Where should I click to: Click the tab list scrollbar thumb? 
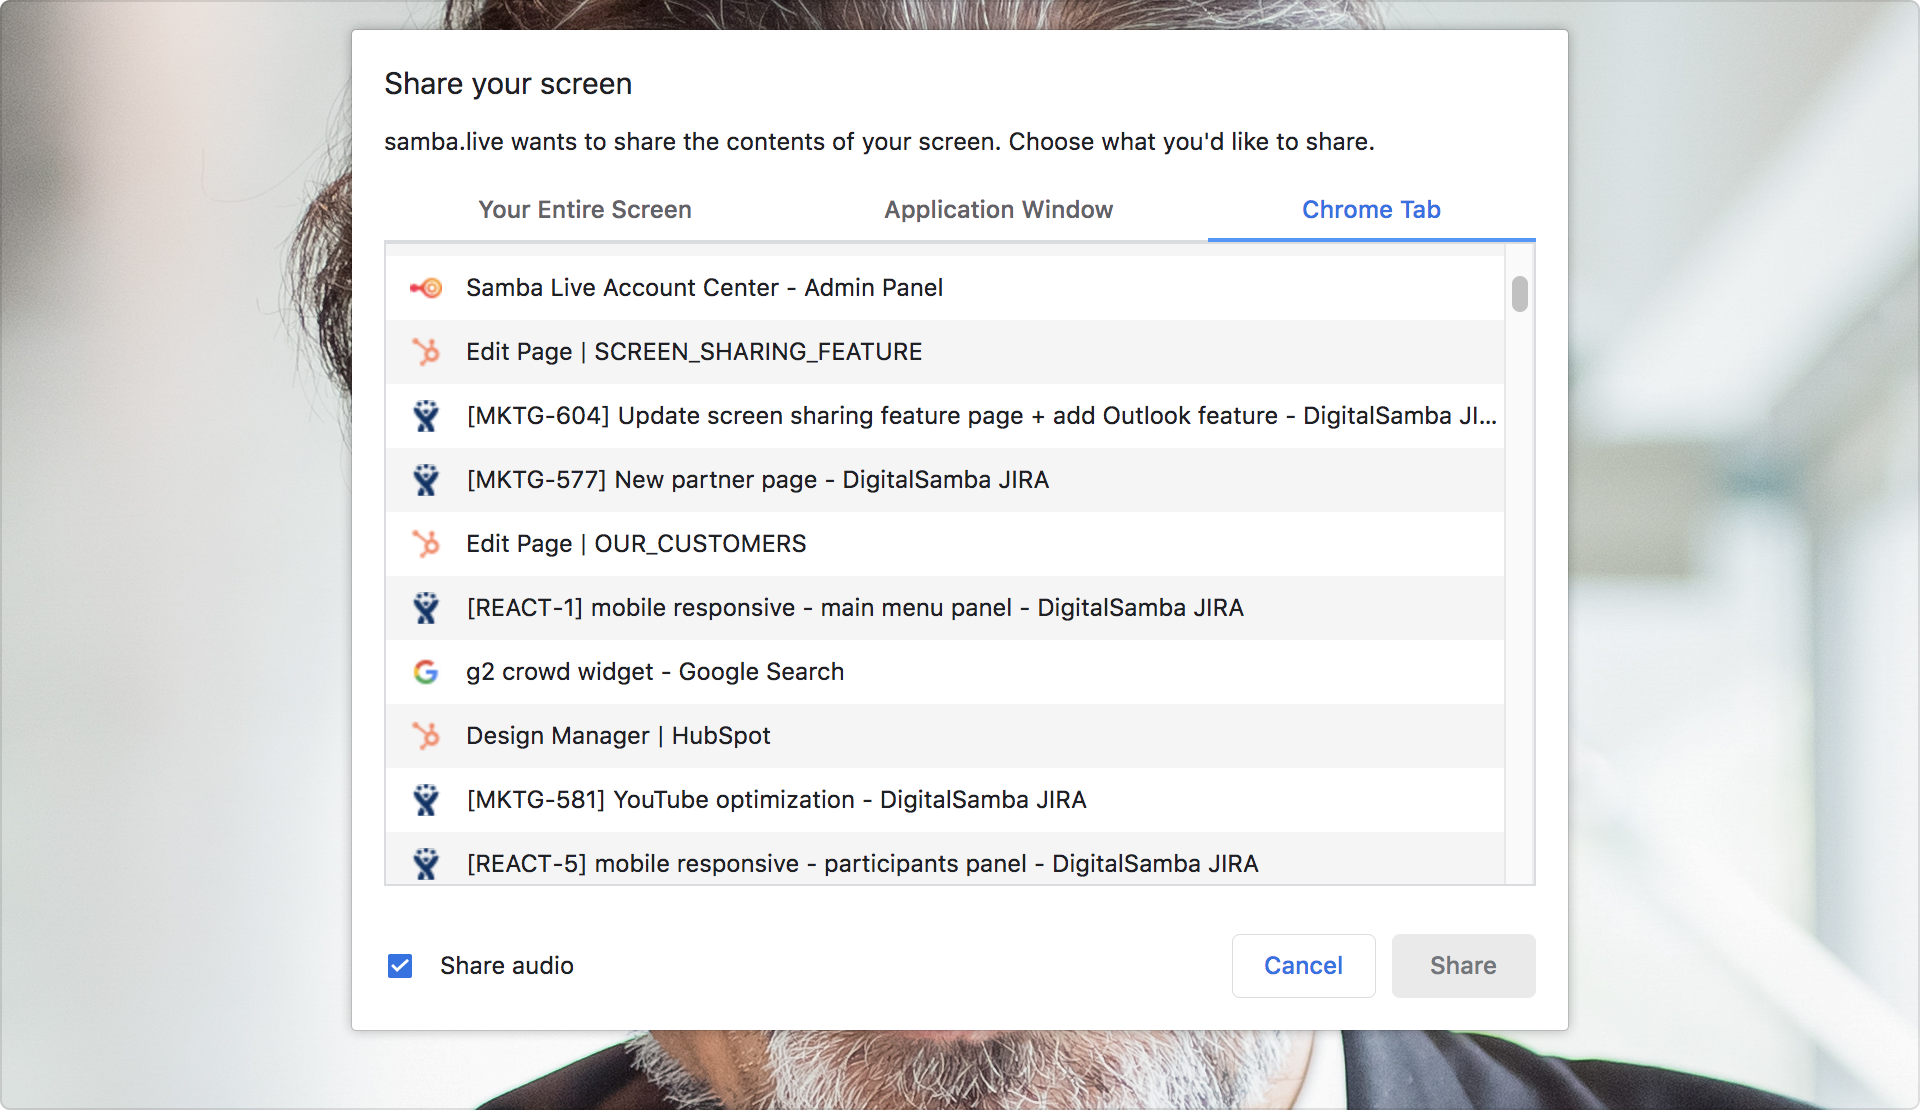1520,294
